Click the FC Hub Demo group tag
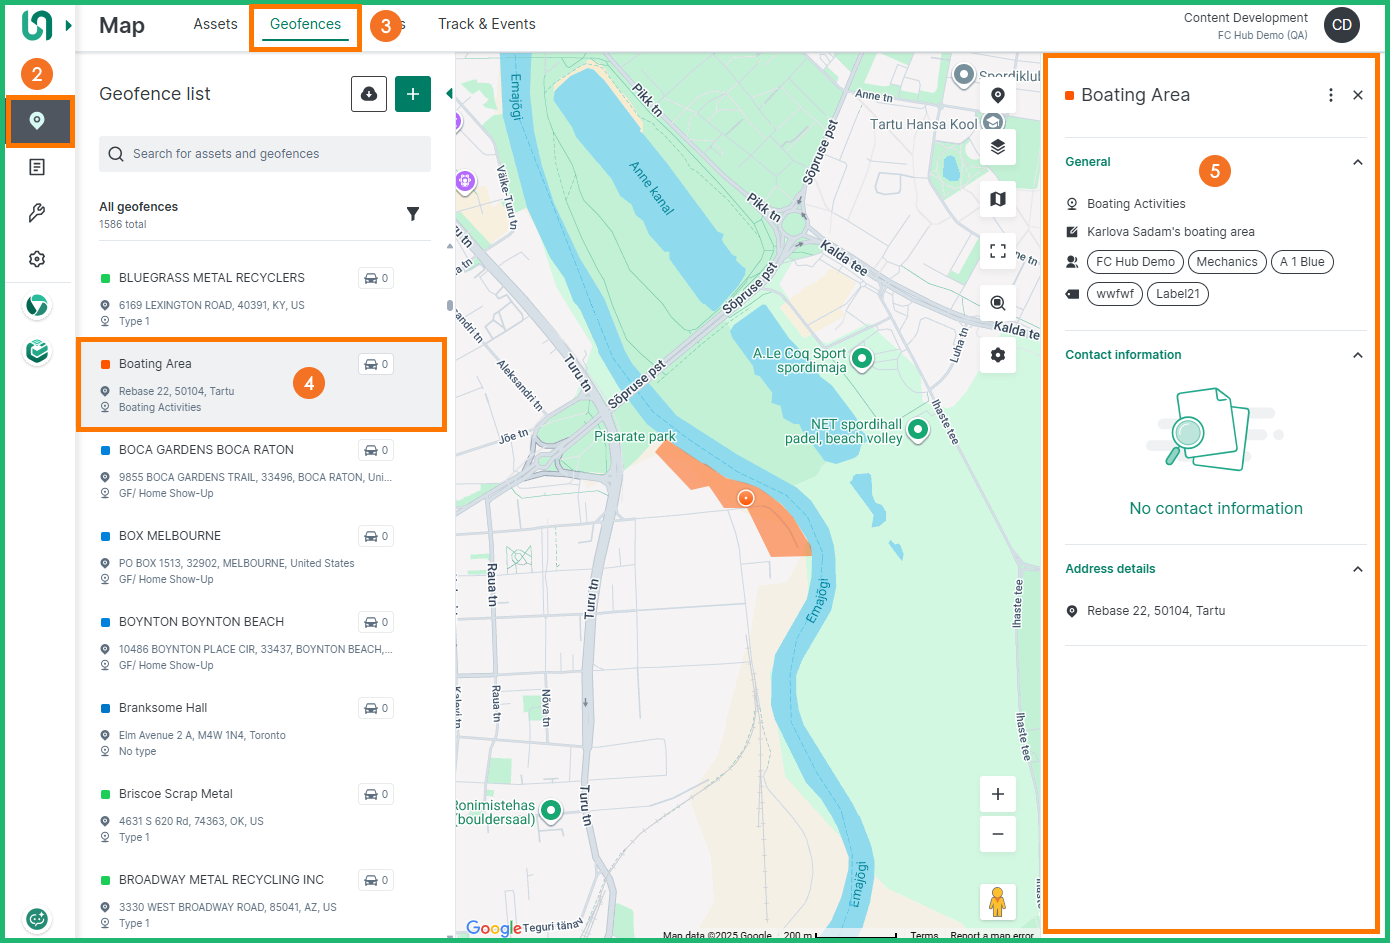Viewport: 1390px width, 943px height. (1135, 262)
